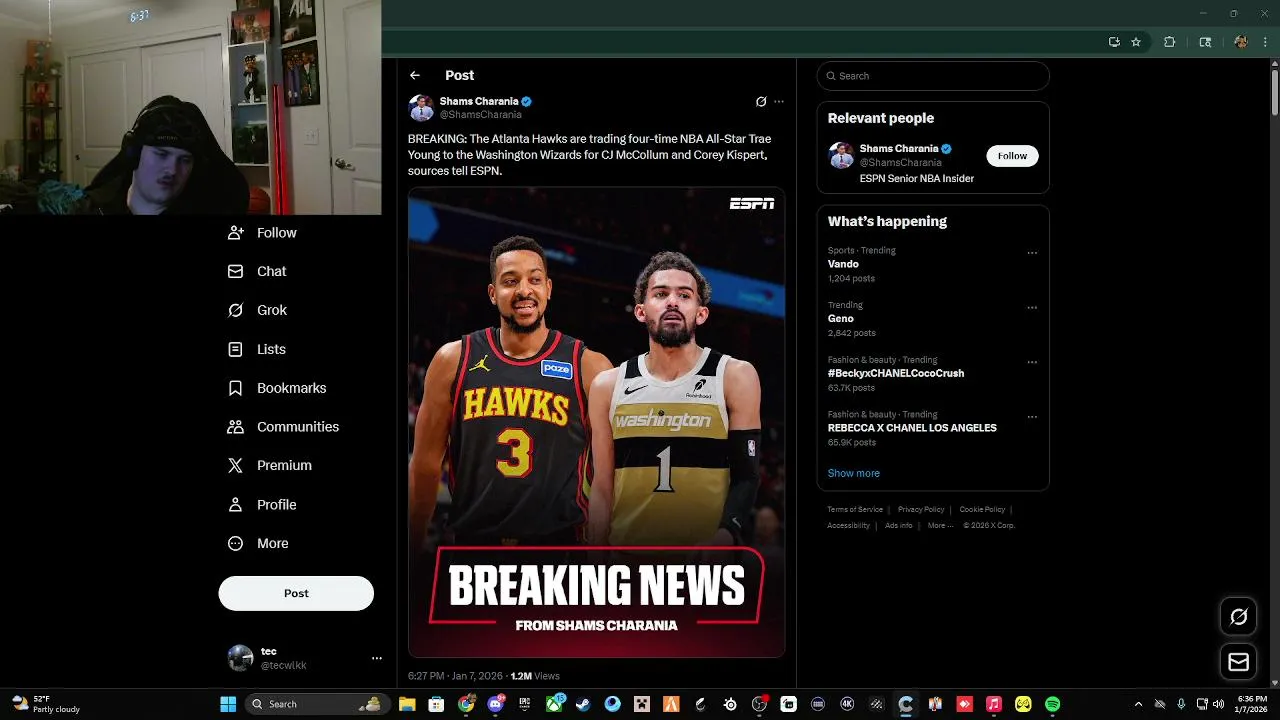Image resolution: width=1280 pixels, height=720 pixels.
Task: Click the install app icon in address bar
Action: point(1114,42)
